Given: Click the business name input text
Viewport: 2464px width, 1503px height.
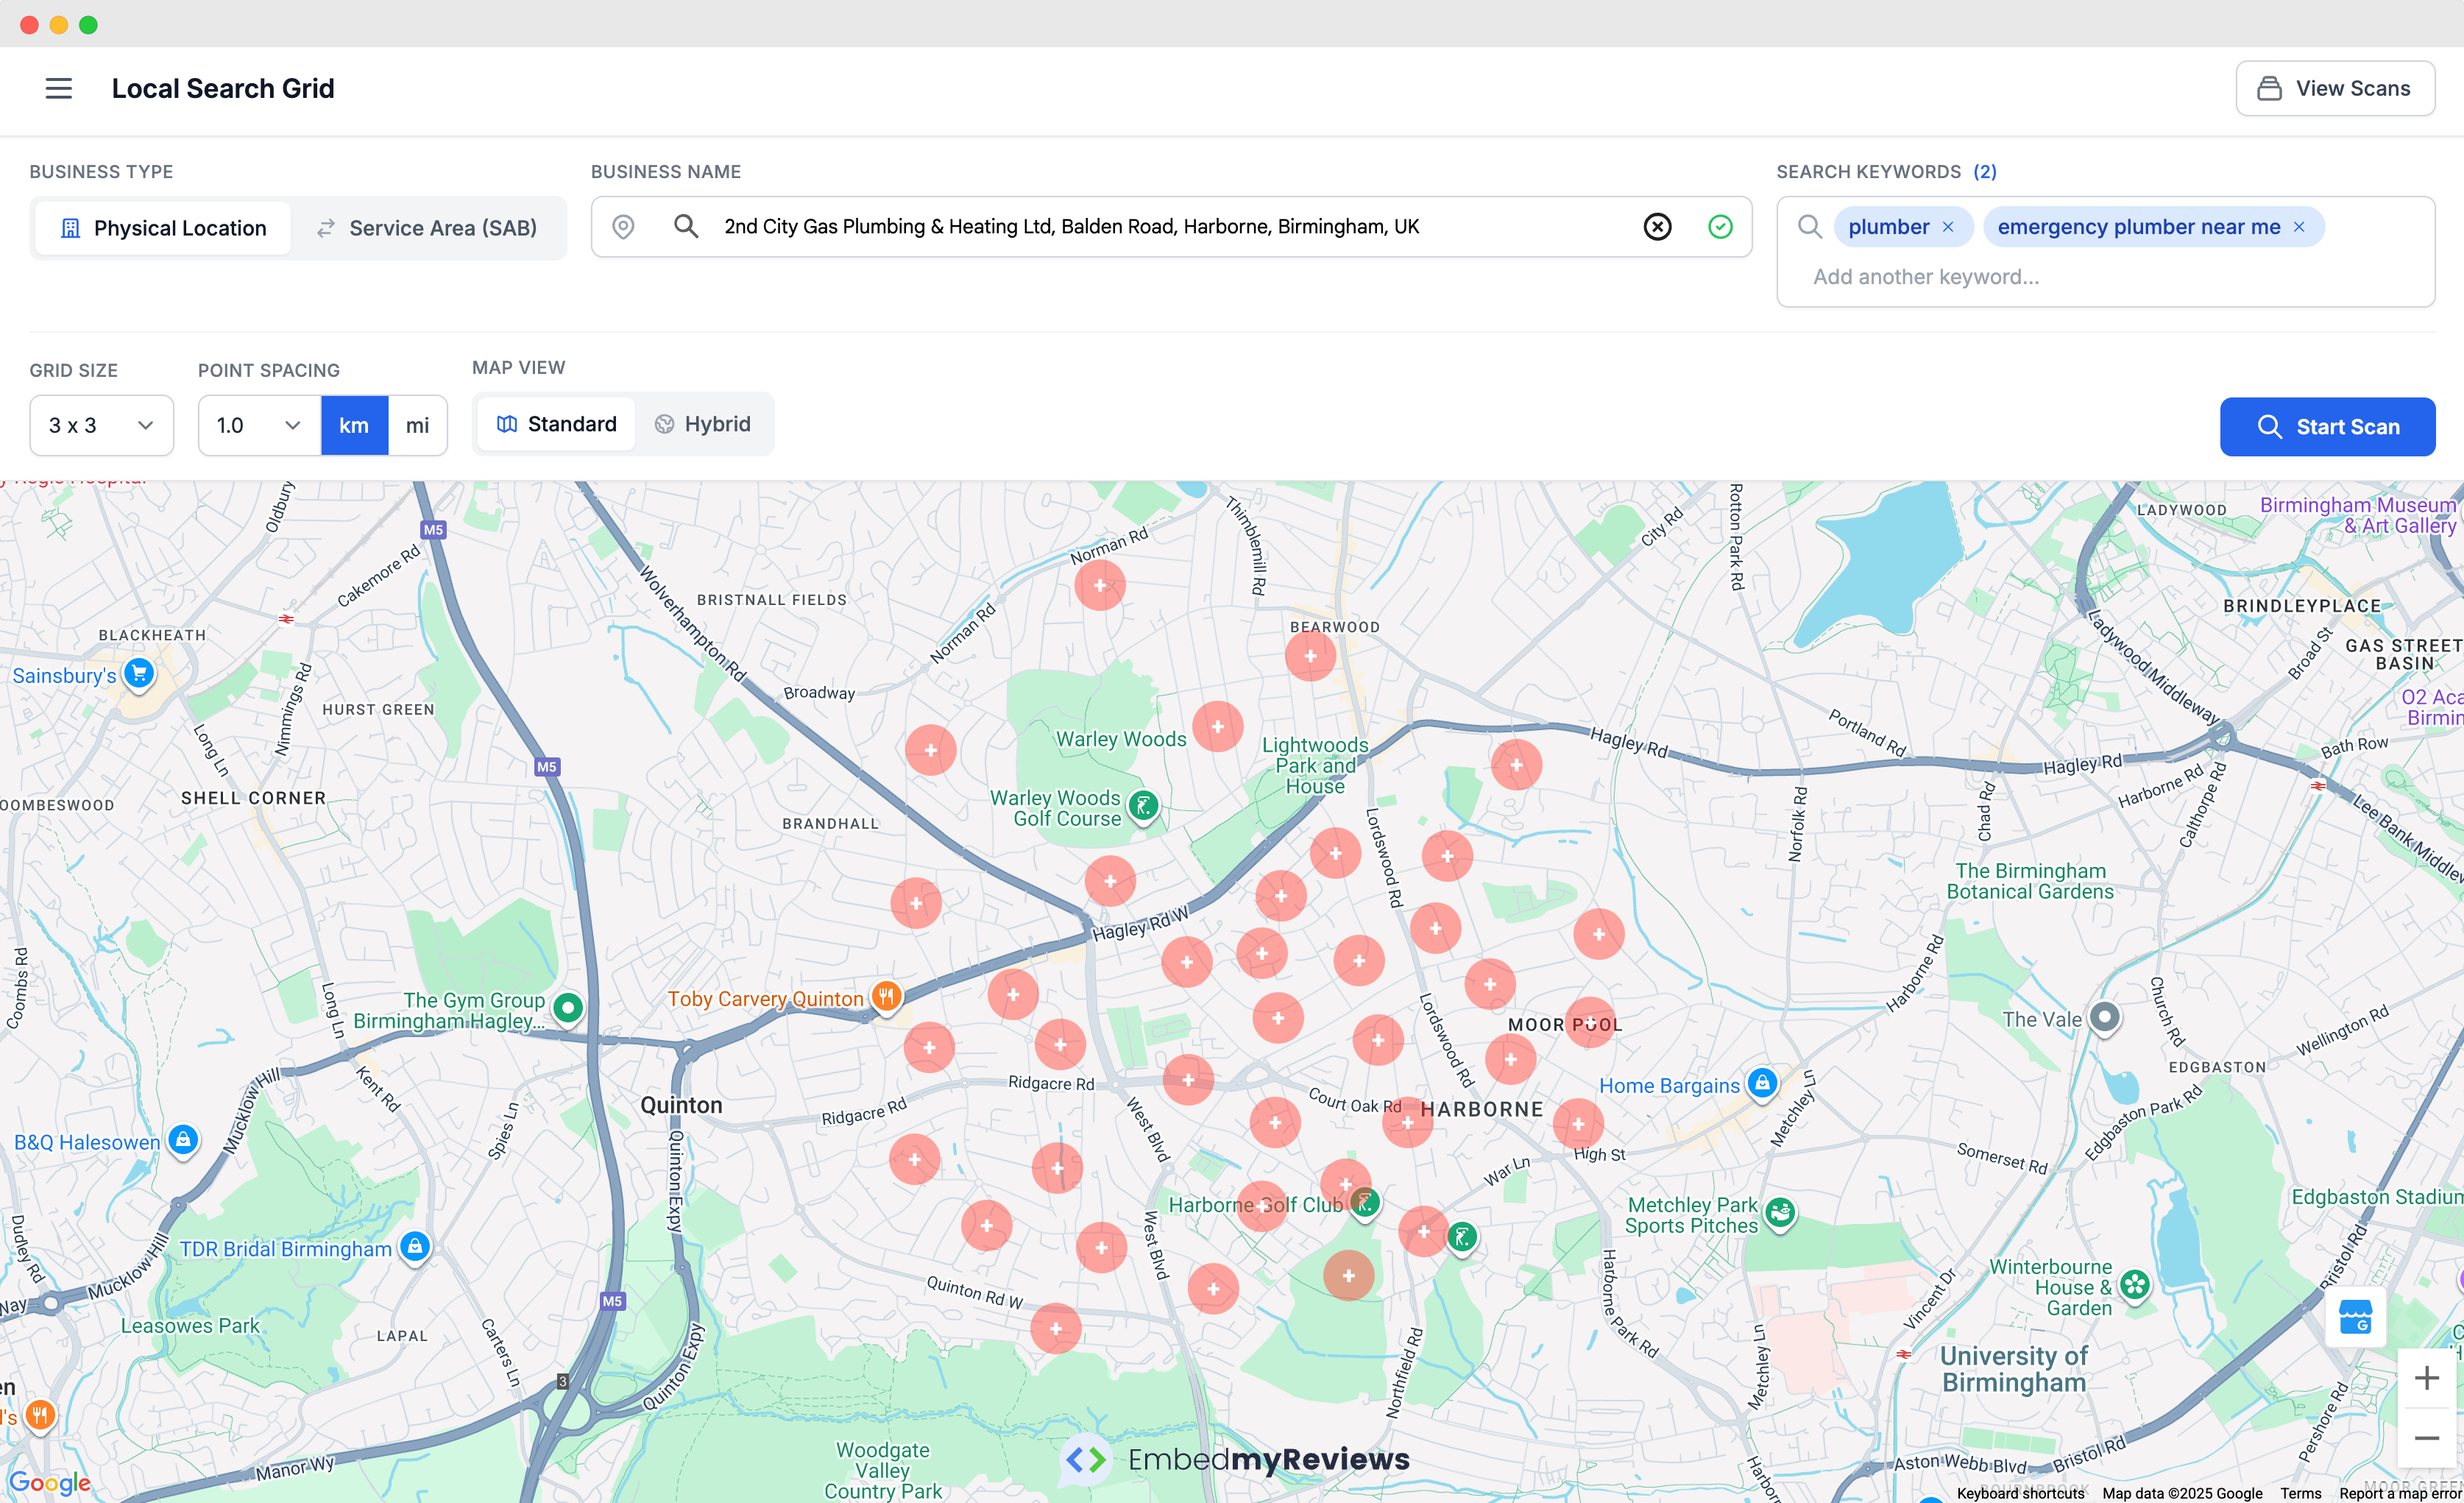Looking at the screenshot, I should click(1071, 227).
